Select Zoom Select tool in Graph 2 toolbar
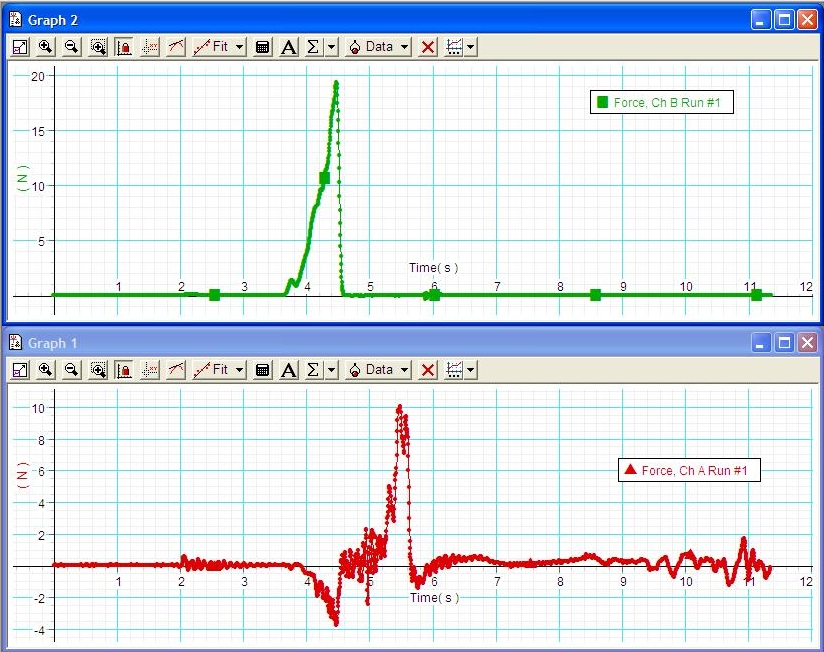 click(98, 47)
